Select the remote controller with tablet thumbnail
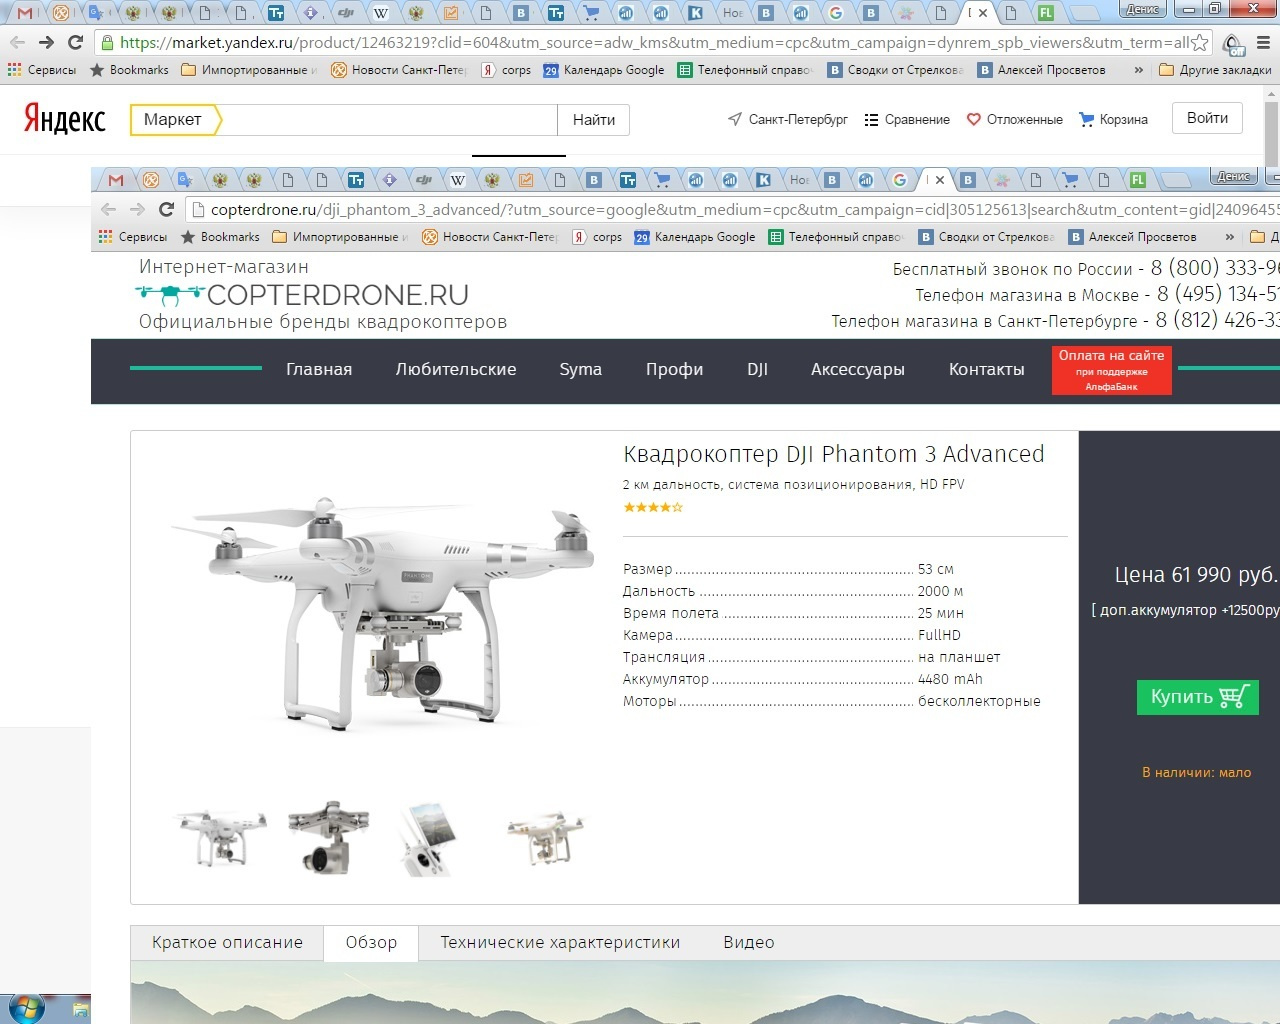This screenshot has height=1024, width=1280. tap(428, 839)
